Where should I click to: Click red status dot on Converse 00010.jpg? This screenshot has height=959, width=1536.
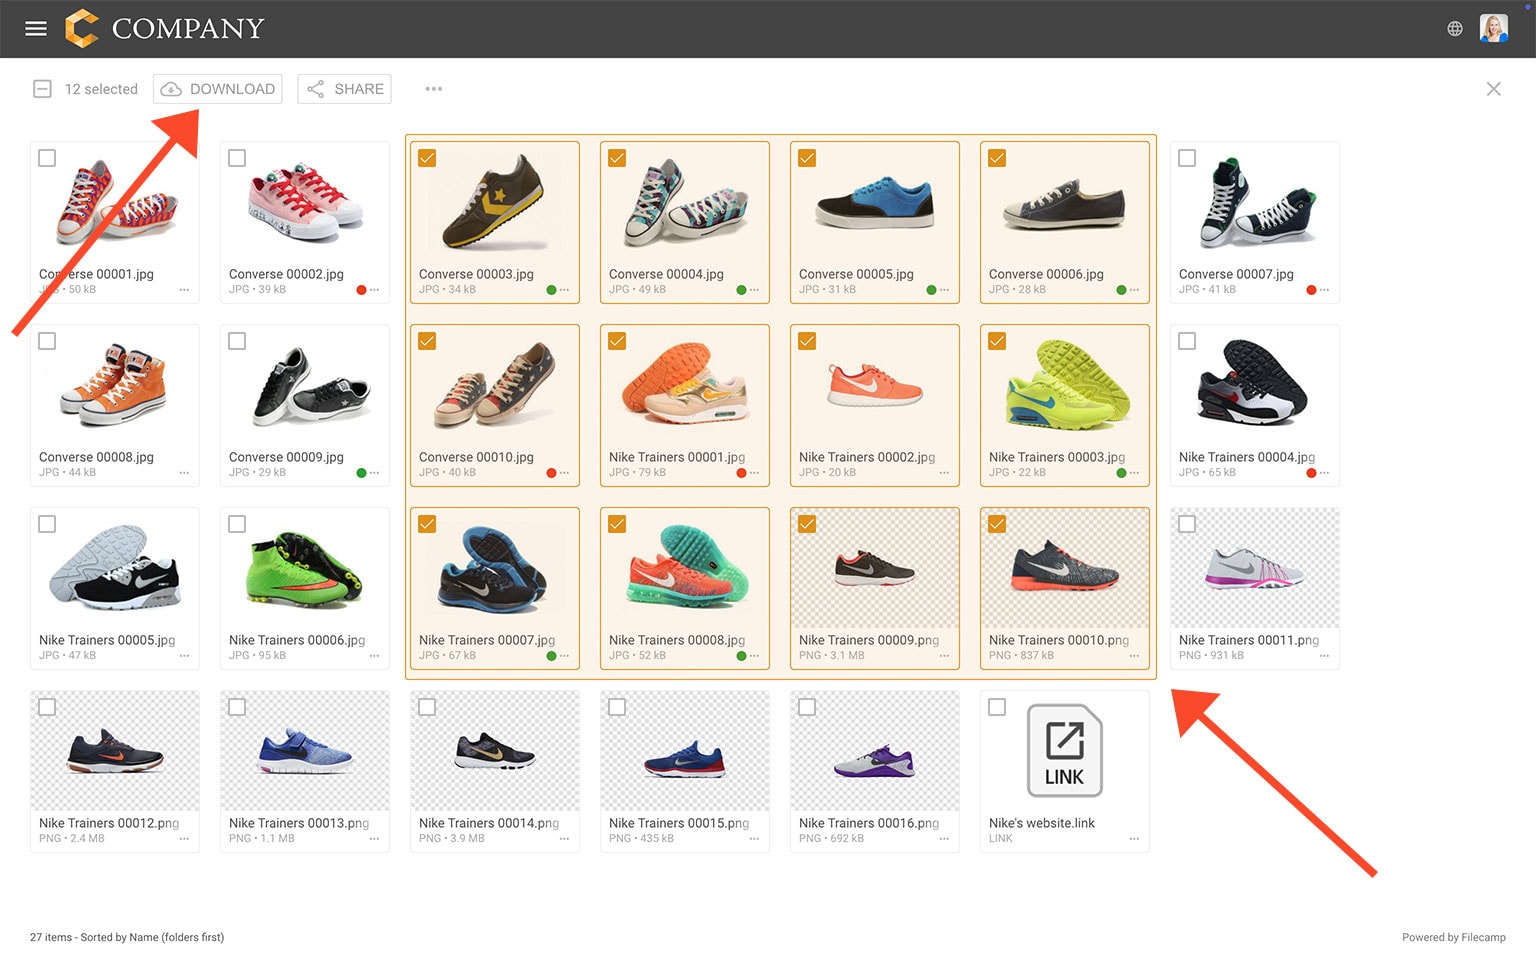pyautogui.click(x=551, y=473)
